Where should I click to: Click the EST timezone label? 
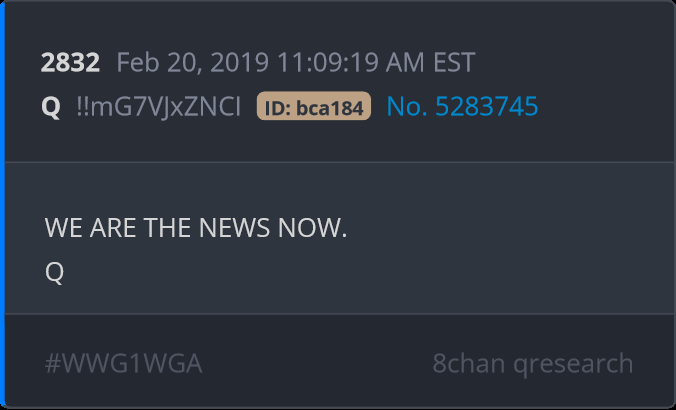coord(454,63)
